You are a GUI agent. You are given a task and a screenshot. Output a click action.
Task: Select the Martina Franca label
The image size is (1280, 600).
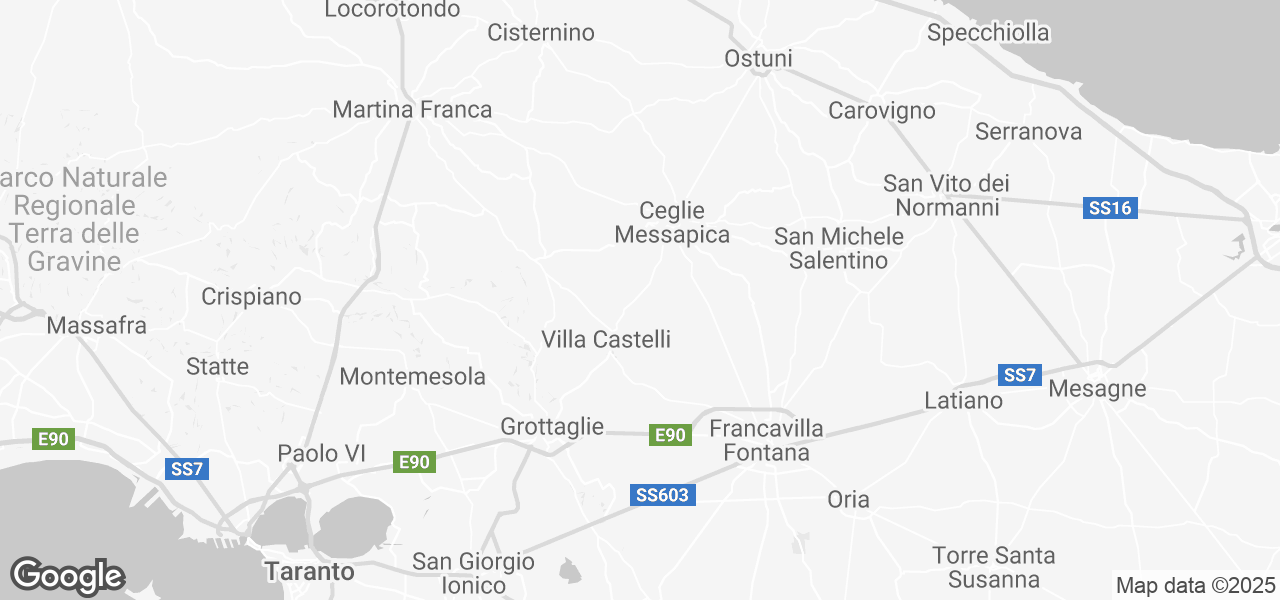tap(412, 109)
